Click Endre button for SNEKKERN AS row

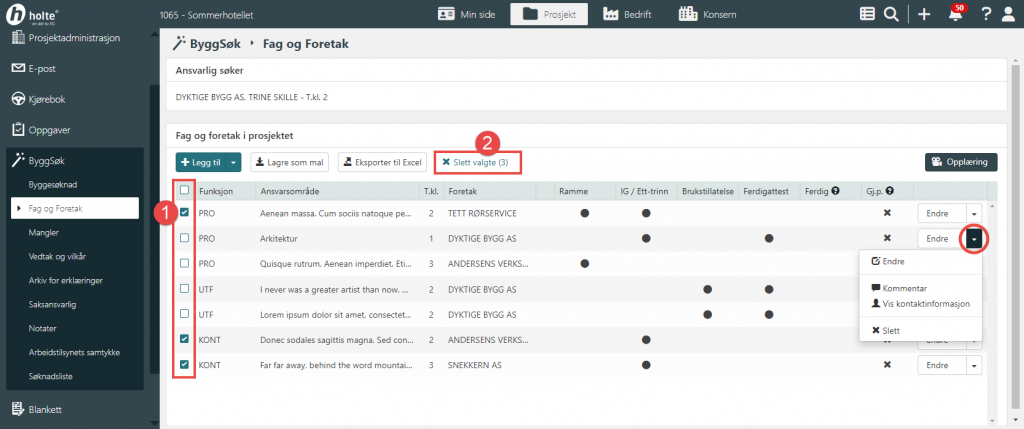(x=942, y=366)
